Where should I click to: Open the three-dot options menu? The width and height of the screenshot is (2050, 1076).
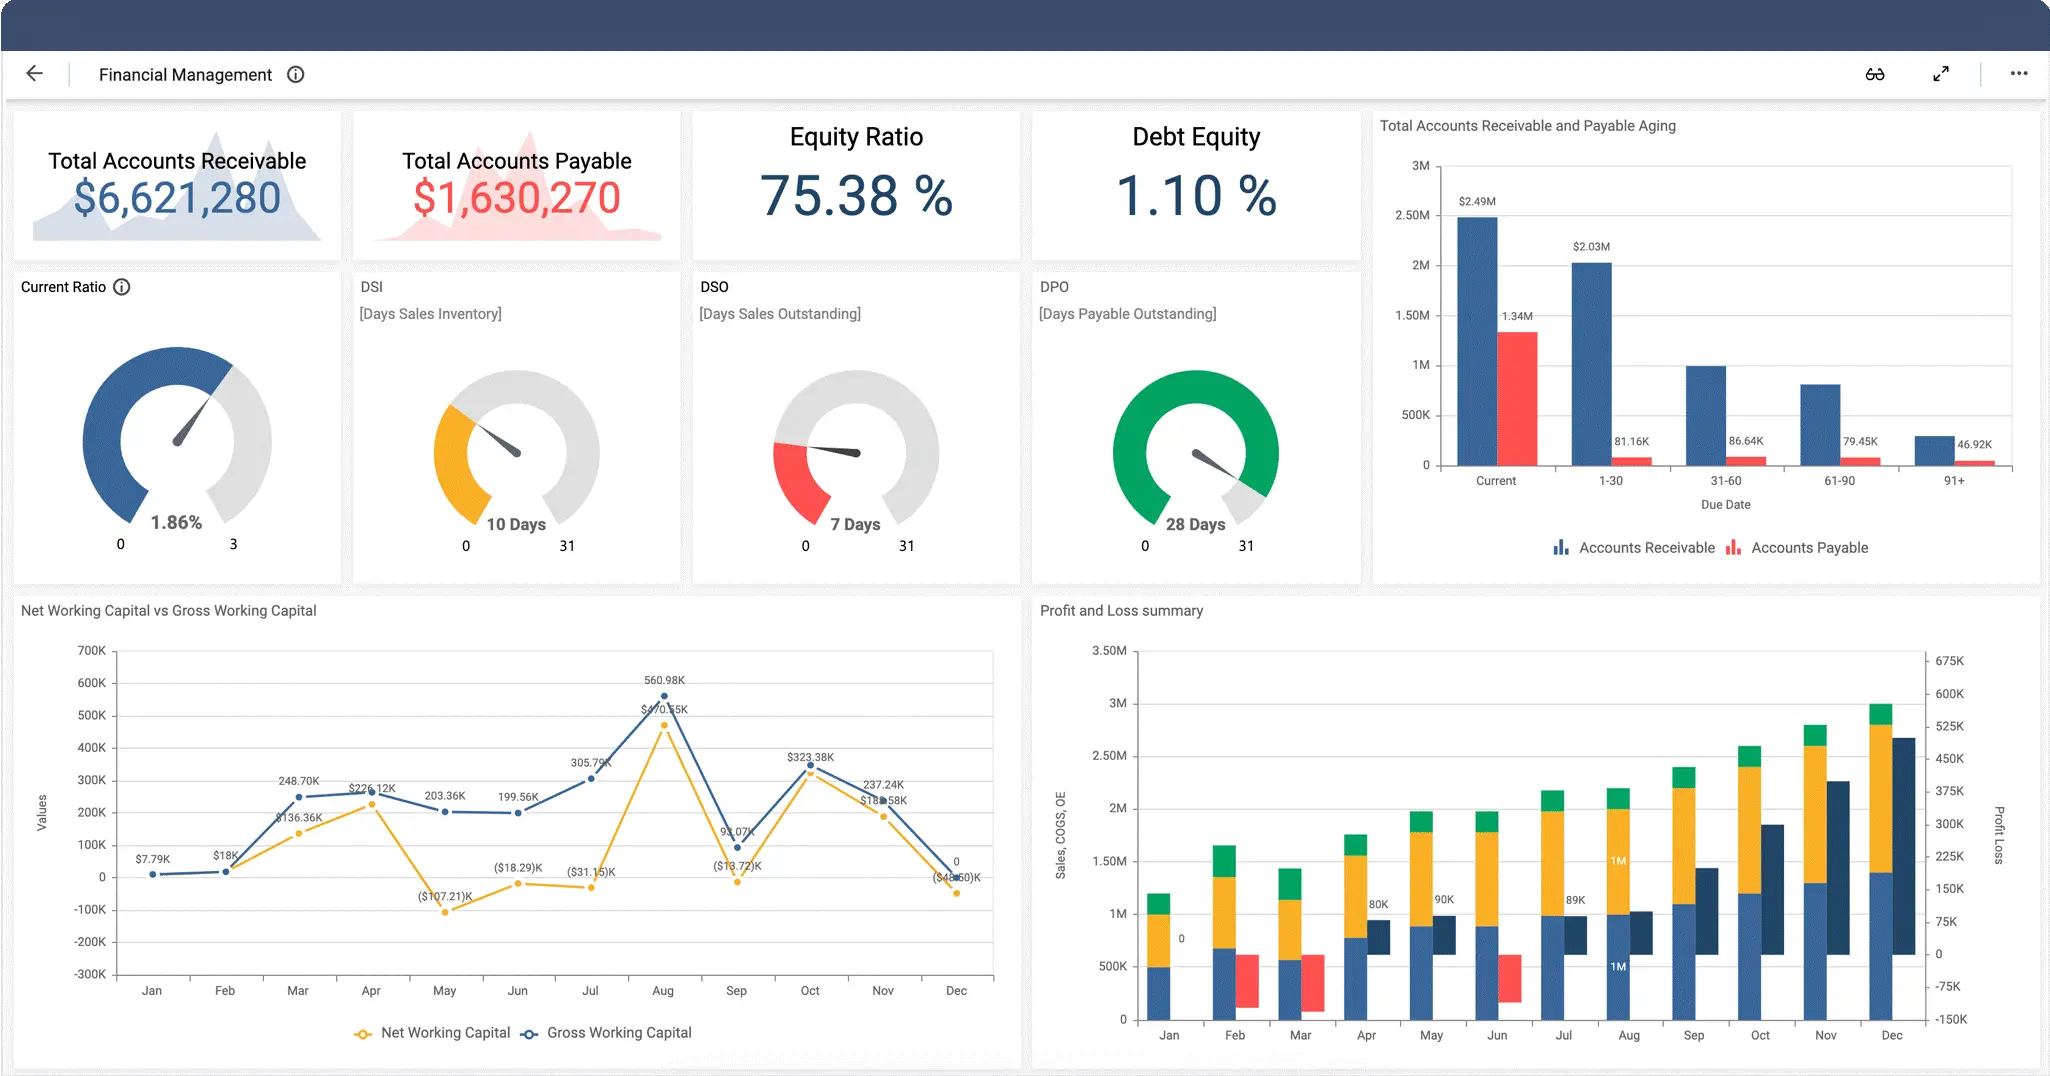coord(2018,73)
